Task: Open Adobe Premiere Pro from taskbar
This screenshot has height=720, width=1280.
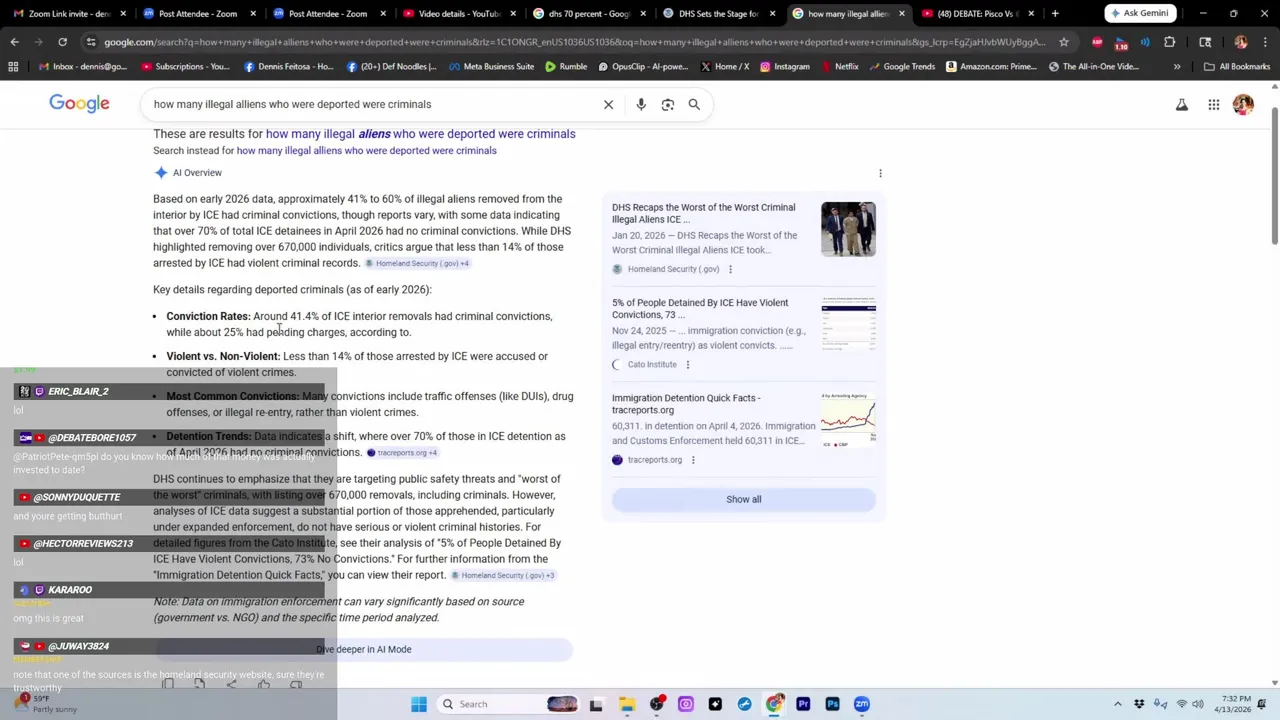Action: (x=803, y=704)
